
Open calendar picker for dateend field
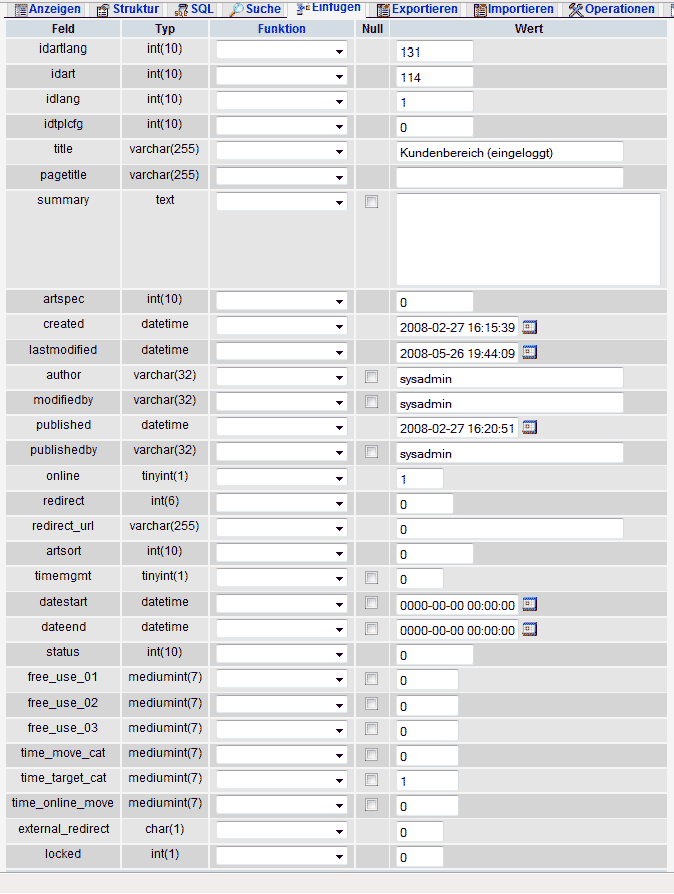click(530, 629)
